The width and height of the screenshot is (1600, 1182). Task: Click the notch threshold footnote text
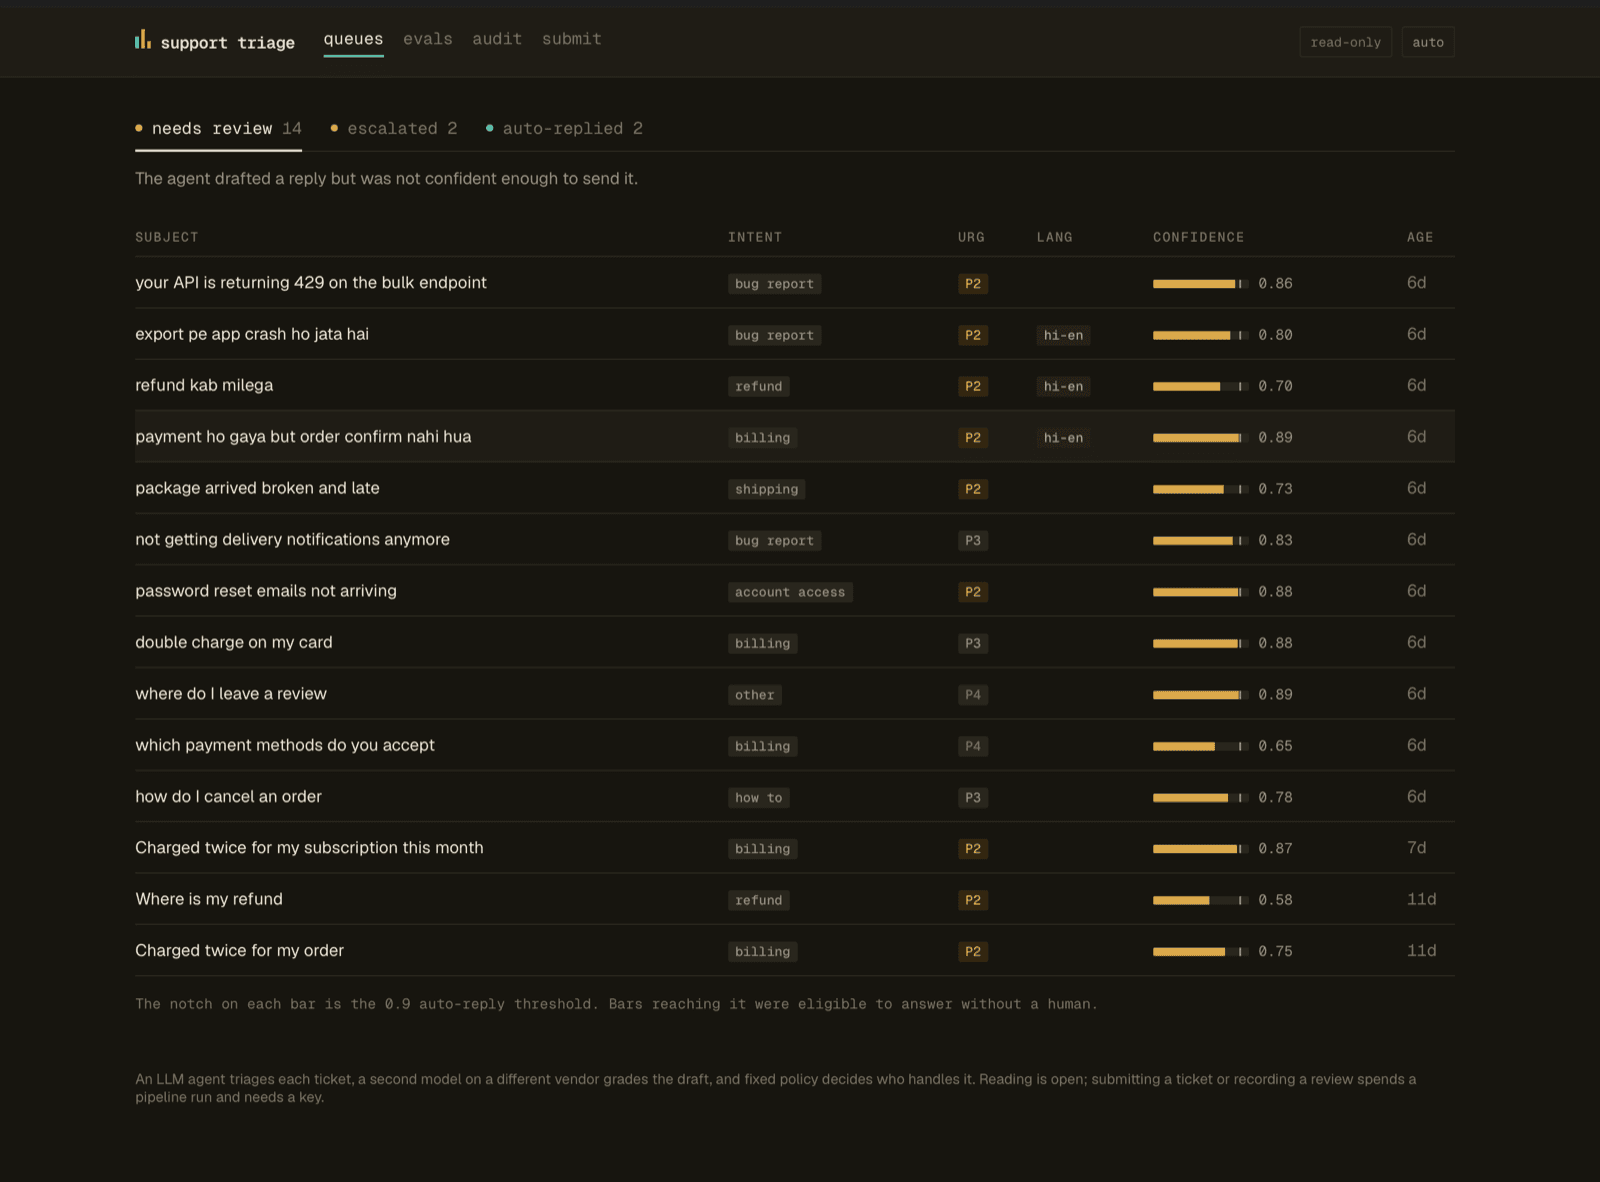click(x=616, y=1004)
